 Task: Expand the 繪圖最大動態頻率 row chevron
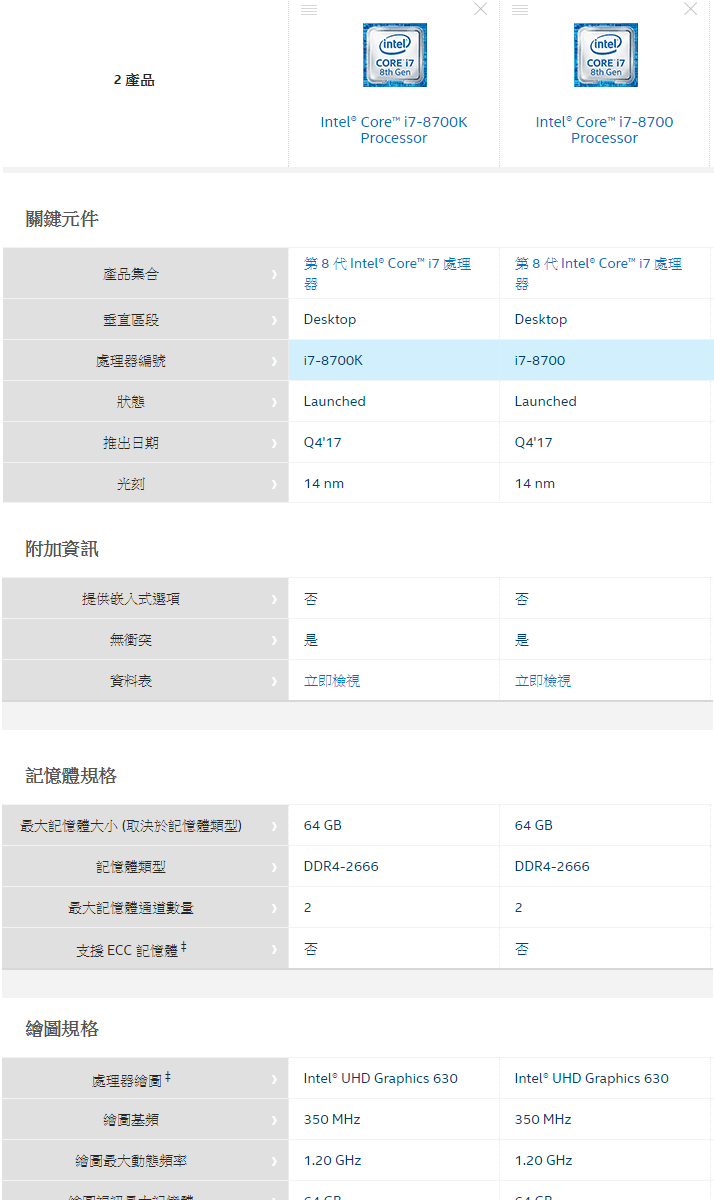[x=274, y=1161]
